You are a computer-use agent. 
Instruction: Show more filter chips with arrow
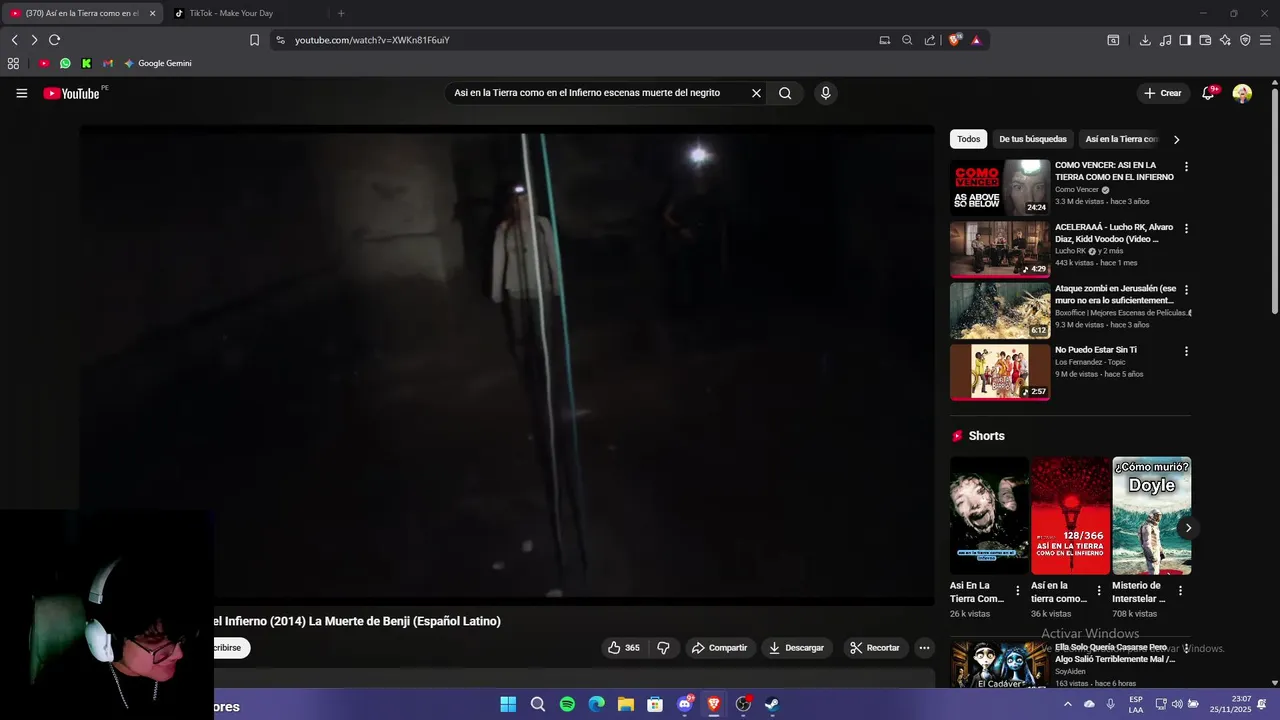[x=1176, y=139]
